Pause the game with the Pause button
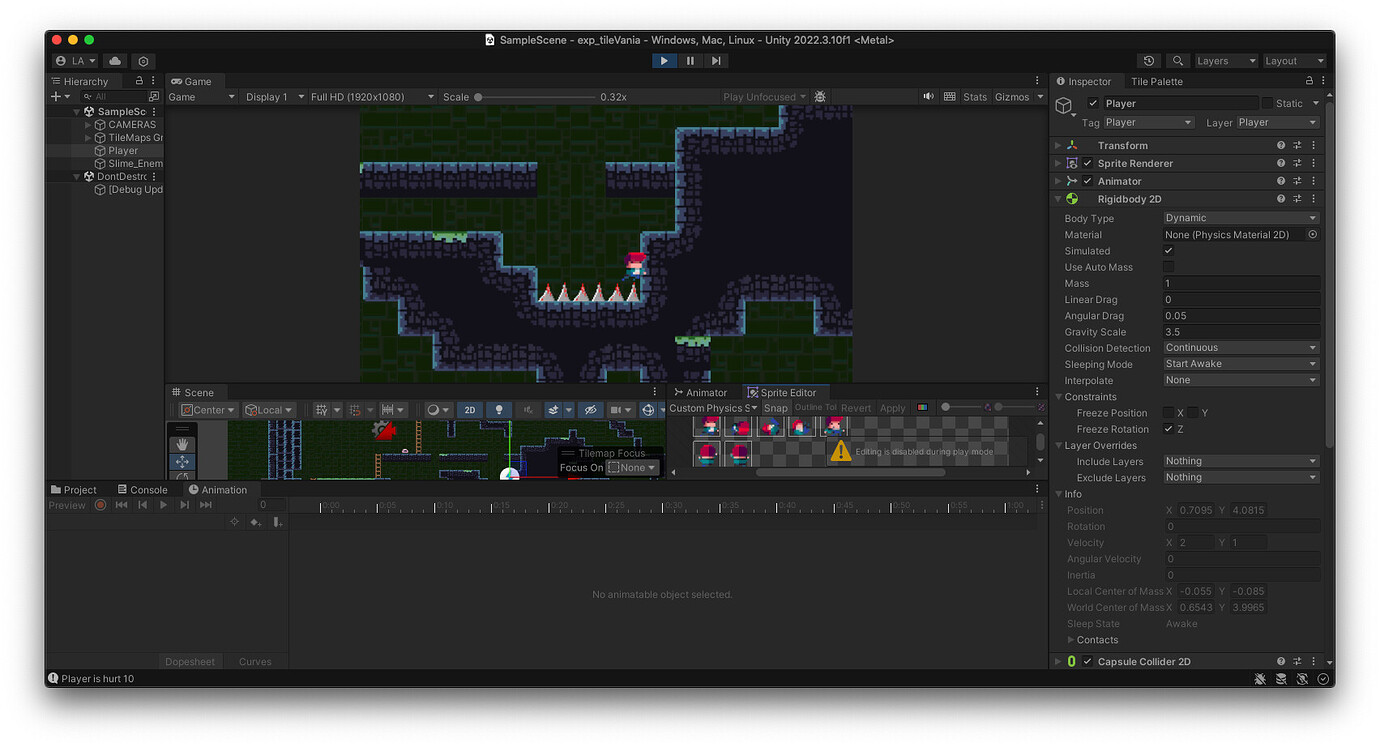 [x=690, y=61]
